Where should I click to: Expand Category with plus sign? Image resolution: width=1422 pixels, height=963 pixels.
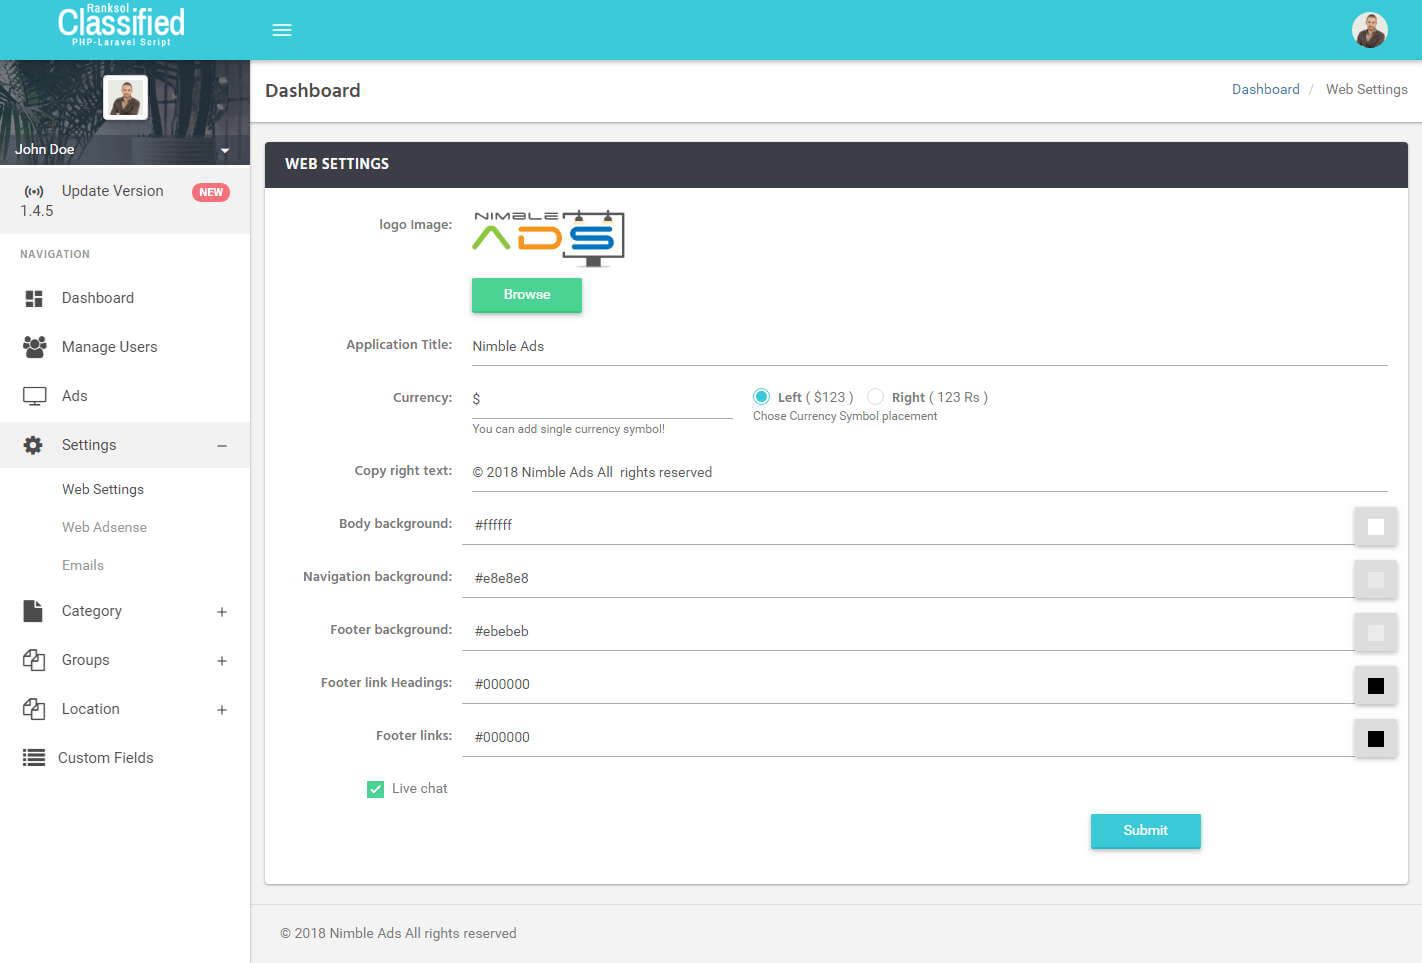[222, 612]
